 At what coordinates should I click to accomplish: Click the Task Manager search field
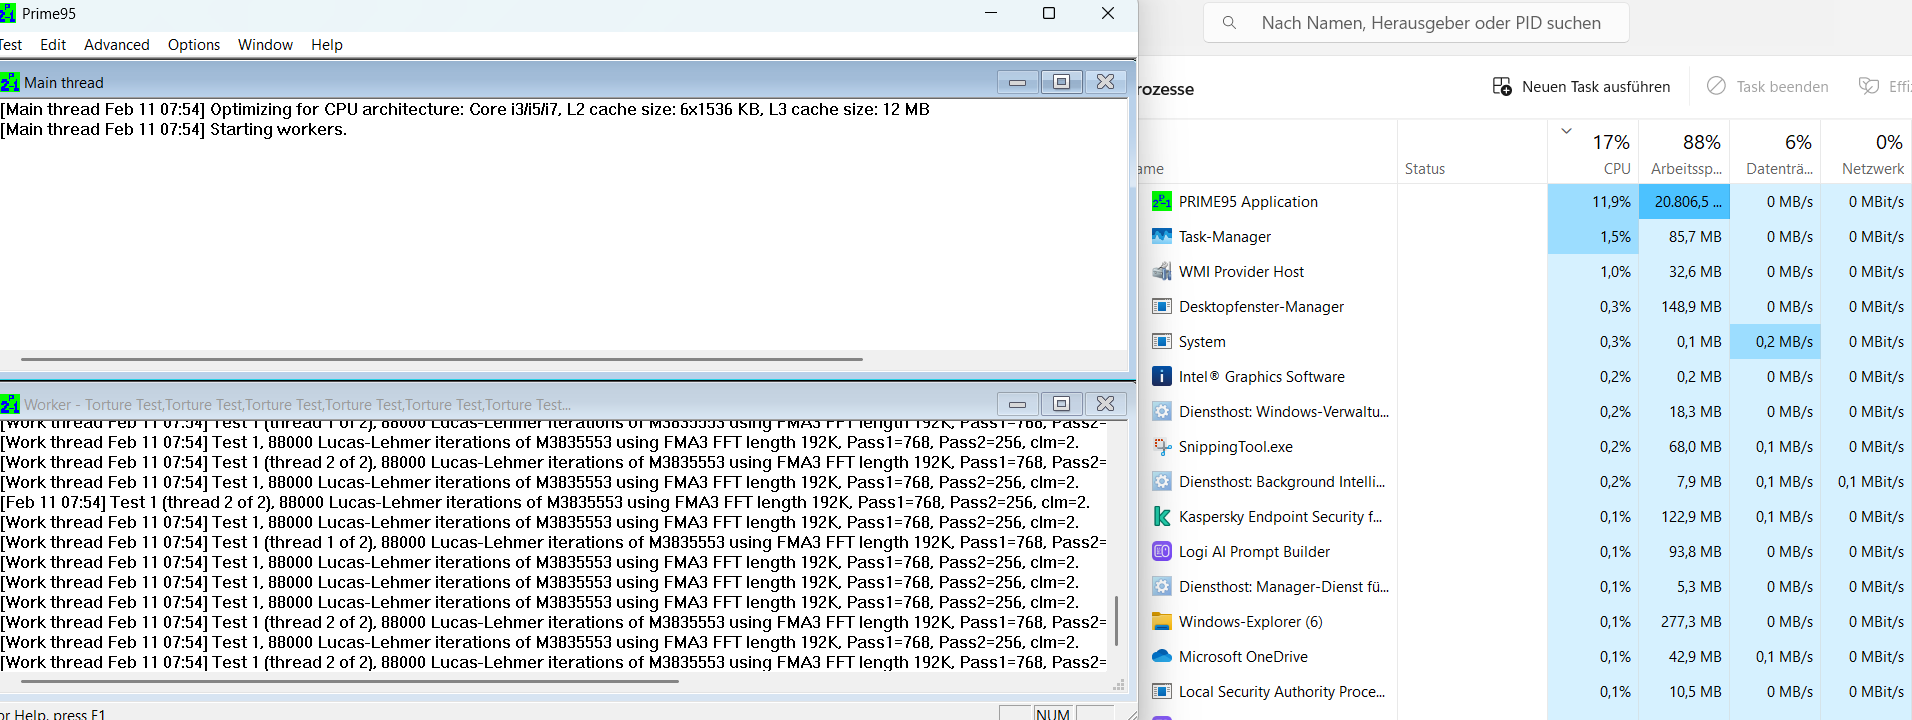[x=1416, y=23]
